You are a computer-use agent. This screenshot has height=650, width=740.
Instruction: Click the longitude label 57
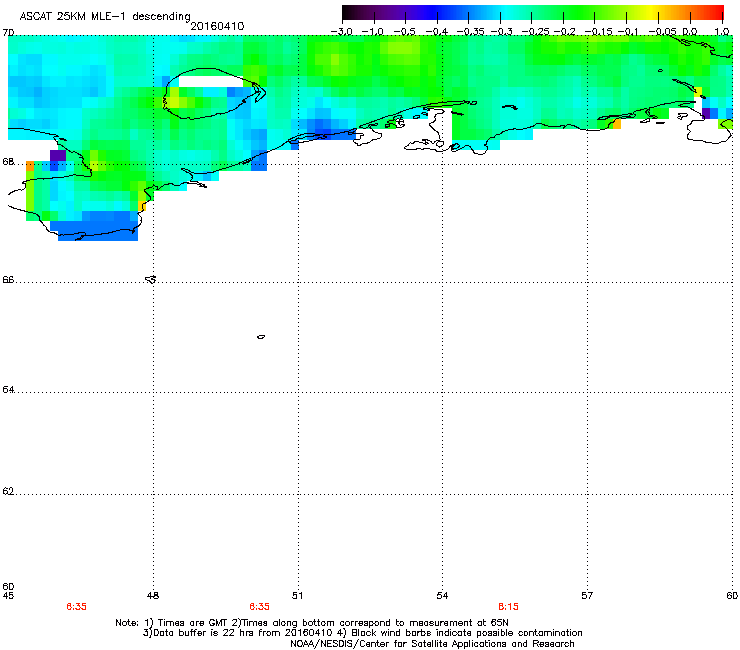pyautogui.click(x=587, y=596)
